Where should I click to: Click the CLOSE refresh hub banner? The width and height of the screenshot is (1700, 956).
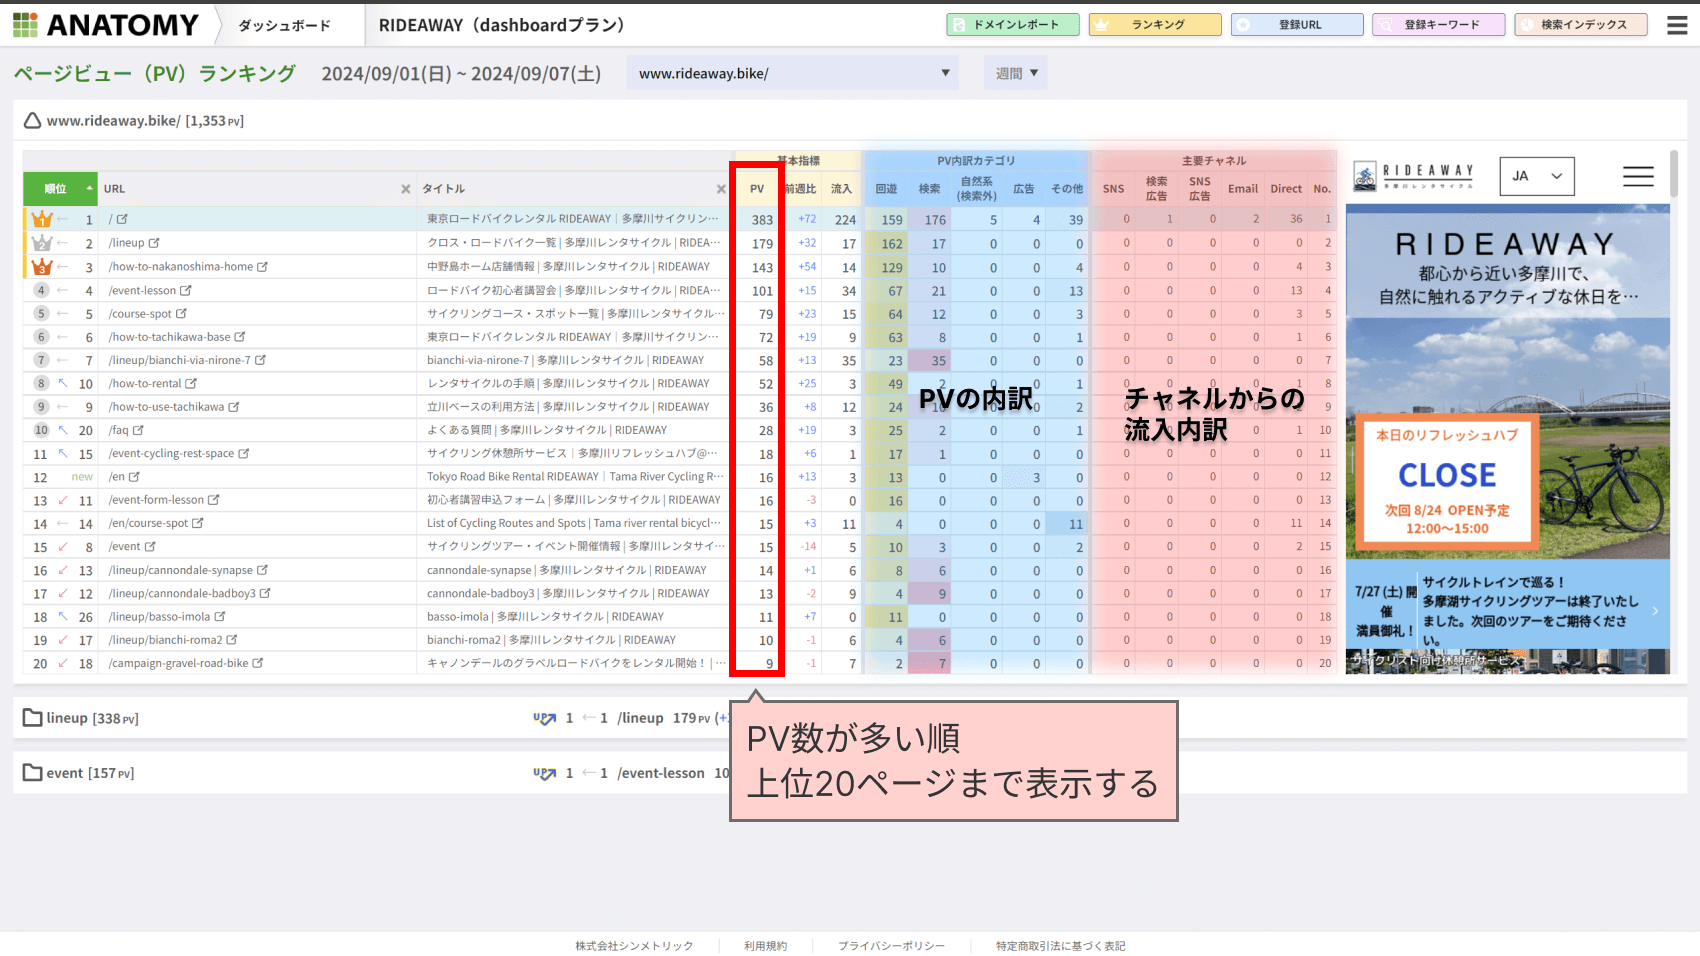[x=1449, y=477]
